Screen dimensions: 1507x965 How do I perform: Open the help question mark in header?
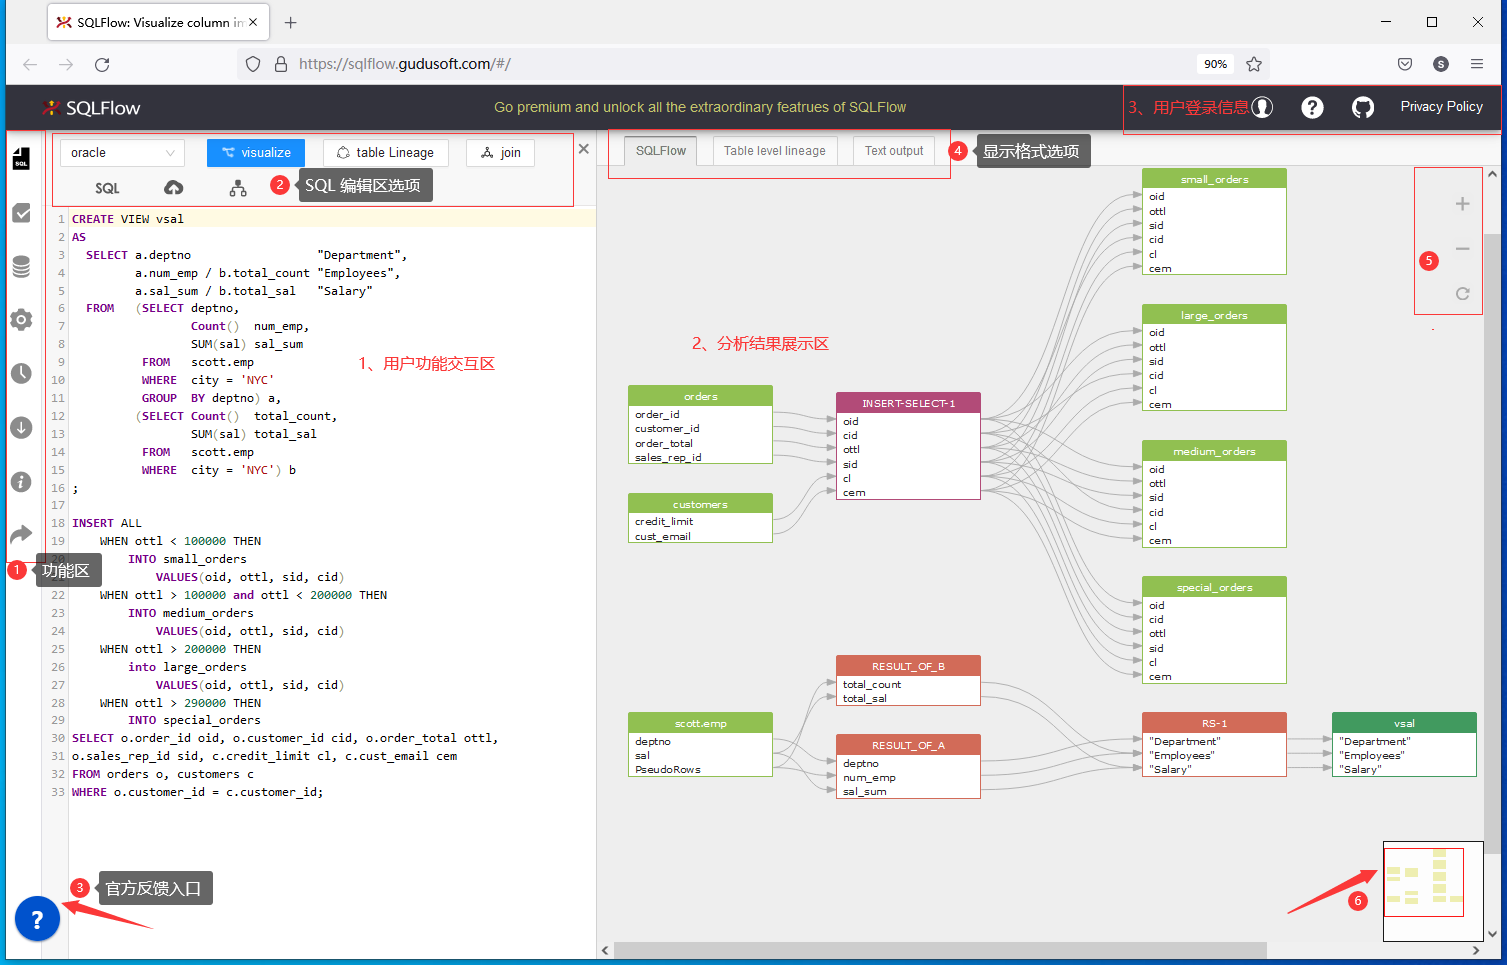pyautogui.click(x=1312, y=107)
